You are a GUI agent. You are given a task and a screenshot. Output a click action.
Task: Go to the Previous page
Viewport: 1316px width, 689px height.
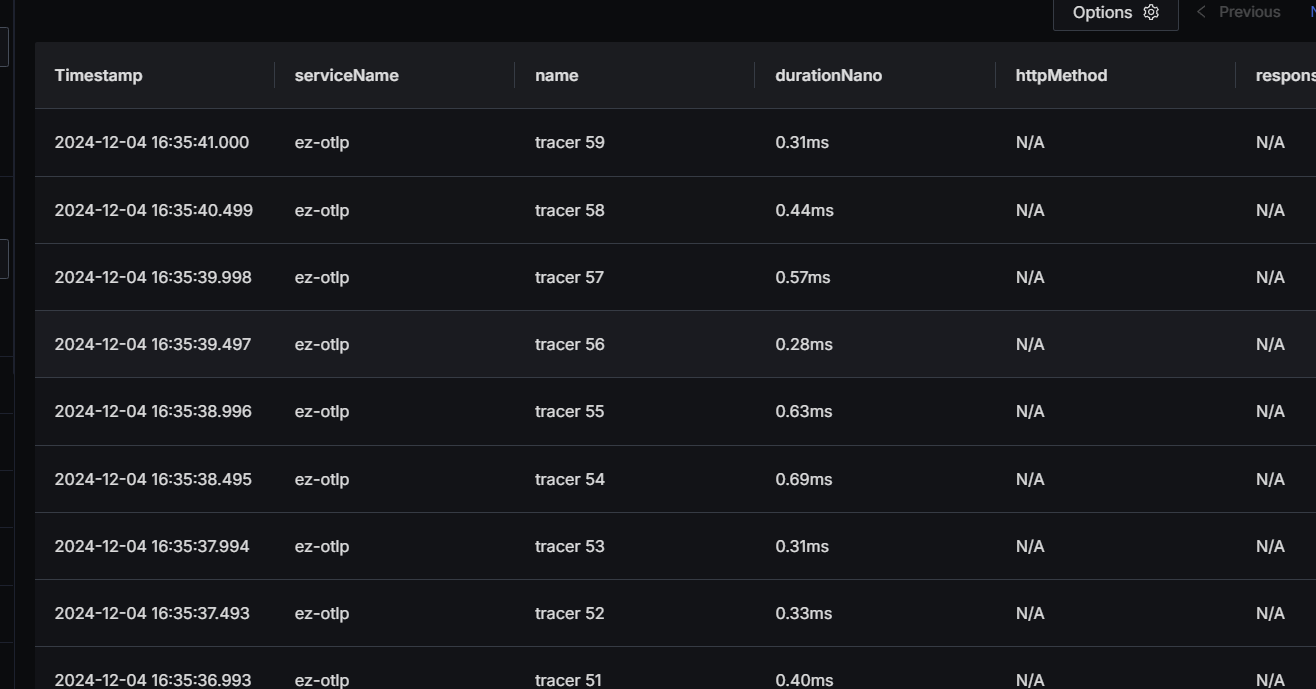point(1238,12)
